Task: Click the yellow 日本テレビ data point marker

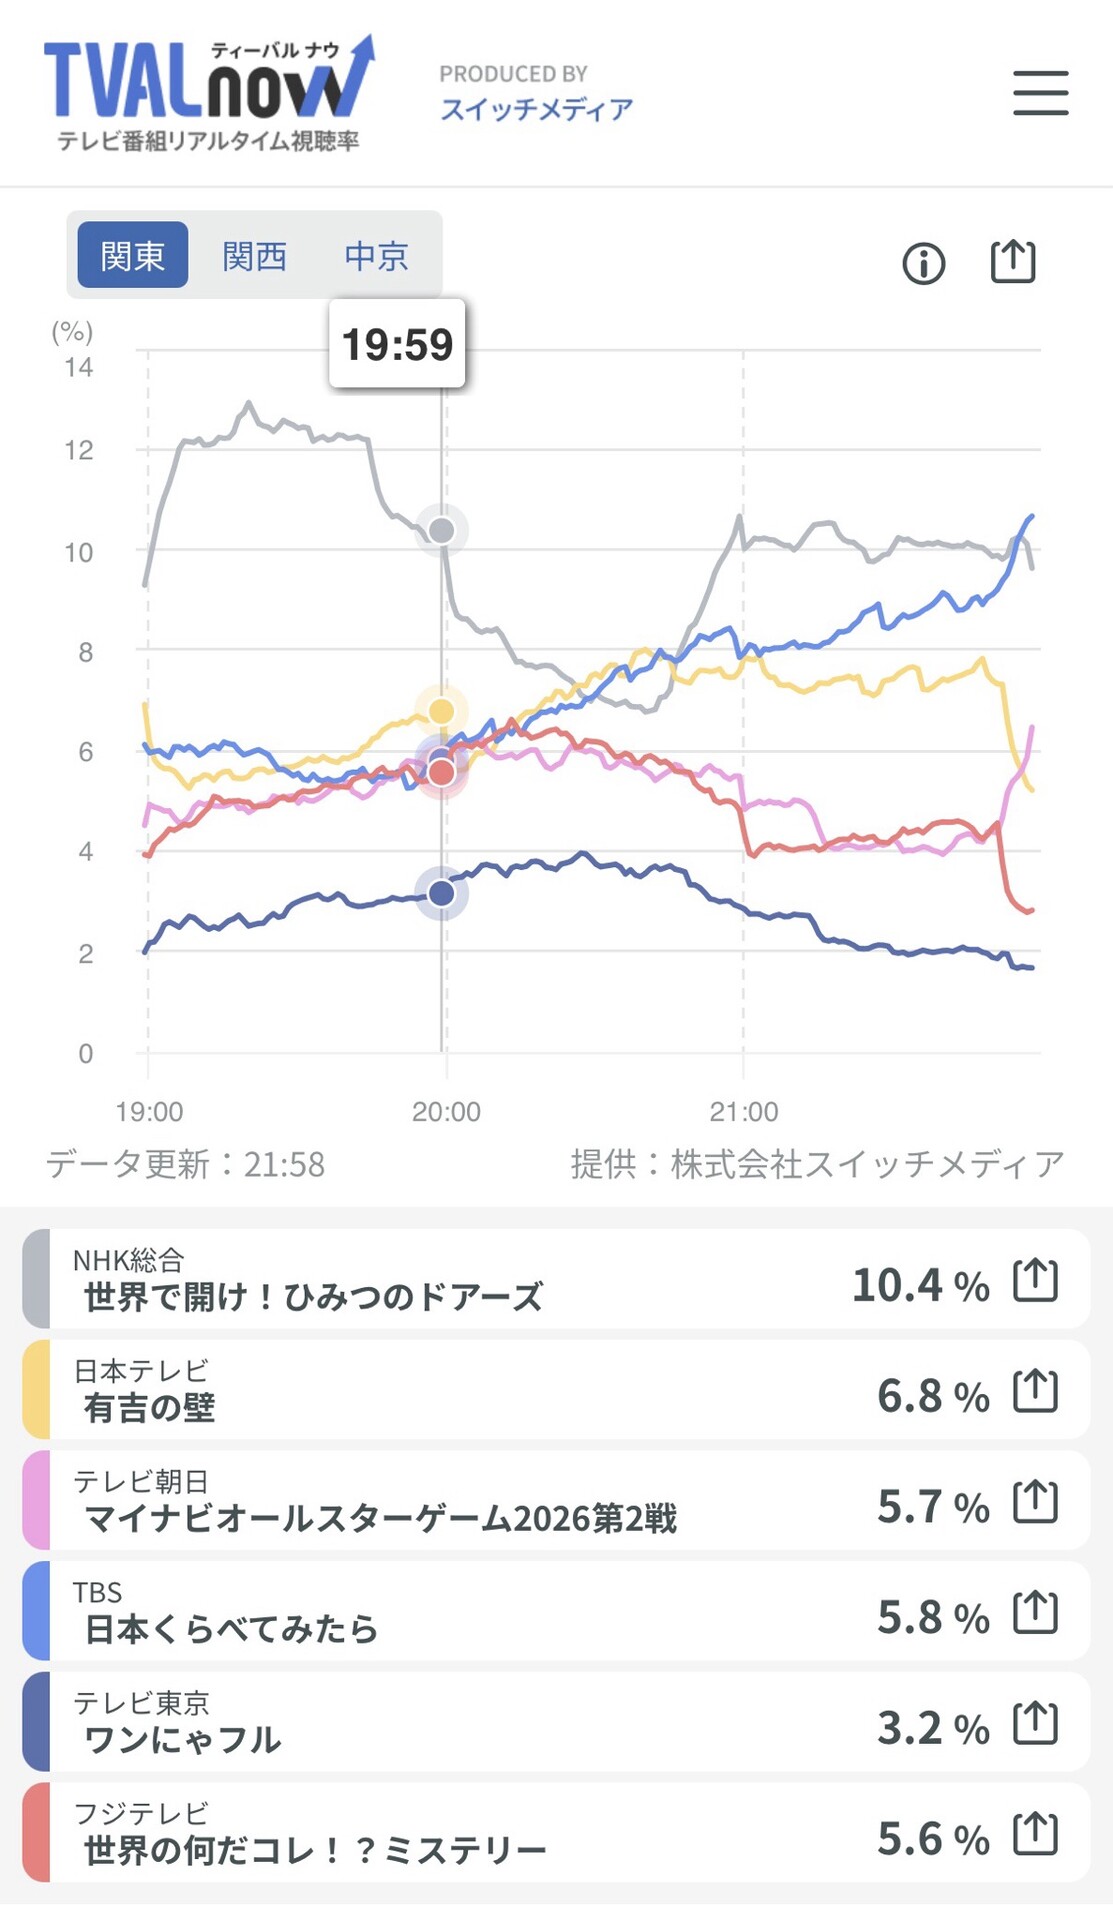Action: pos(441,711)
